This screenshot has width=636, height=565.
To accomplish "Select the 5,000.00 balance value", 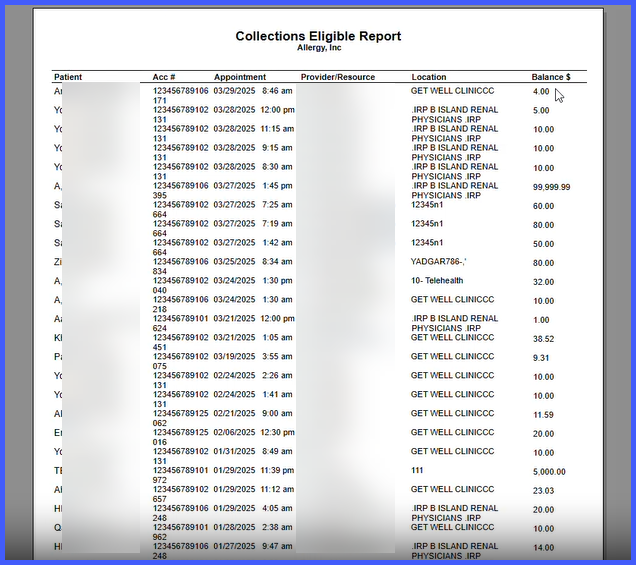I will pyautogui.click(x=549, y=472).
